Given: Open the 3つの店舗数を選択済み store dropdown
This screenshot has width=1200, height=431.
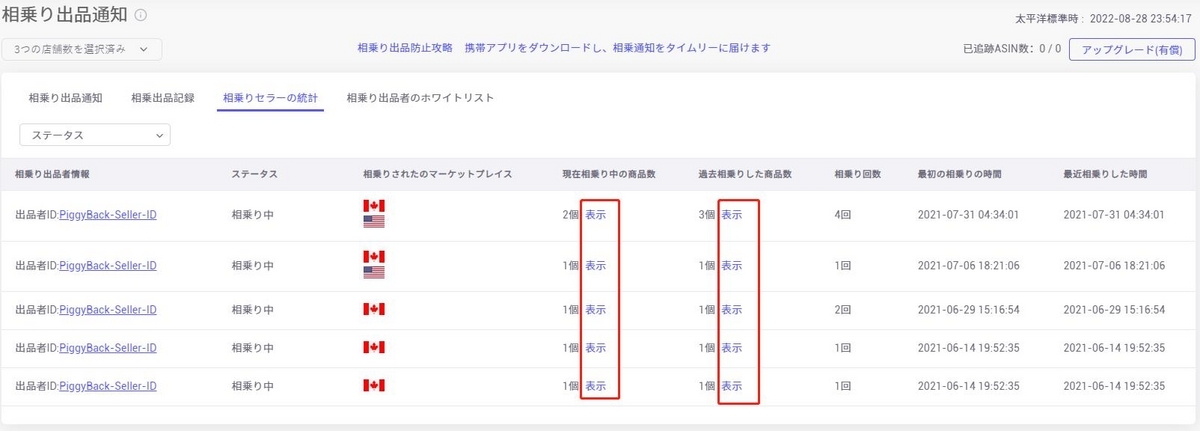Looking at the screenshot, I should 82,48.
